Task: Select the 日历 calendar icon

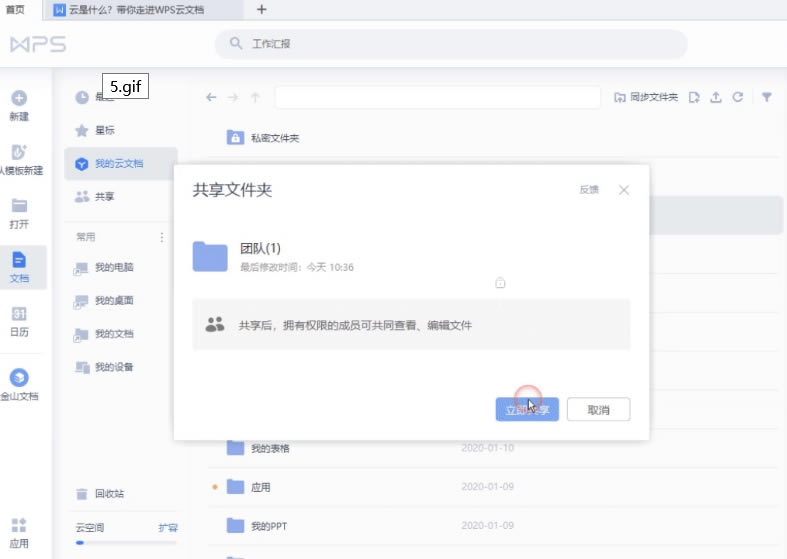Action: coord(19,314)
